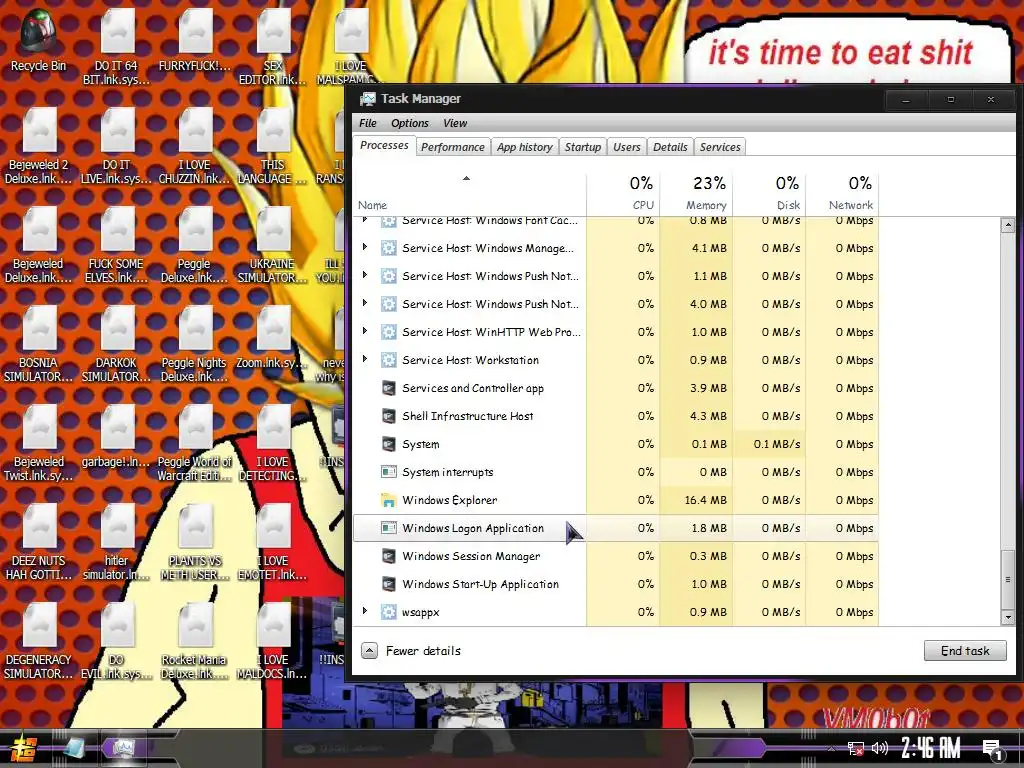Click the taskbar clock showing 2:46 AM

click(x=931, y=748)
